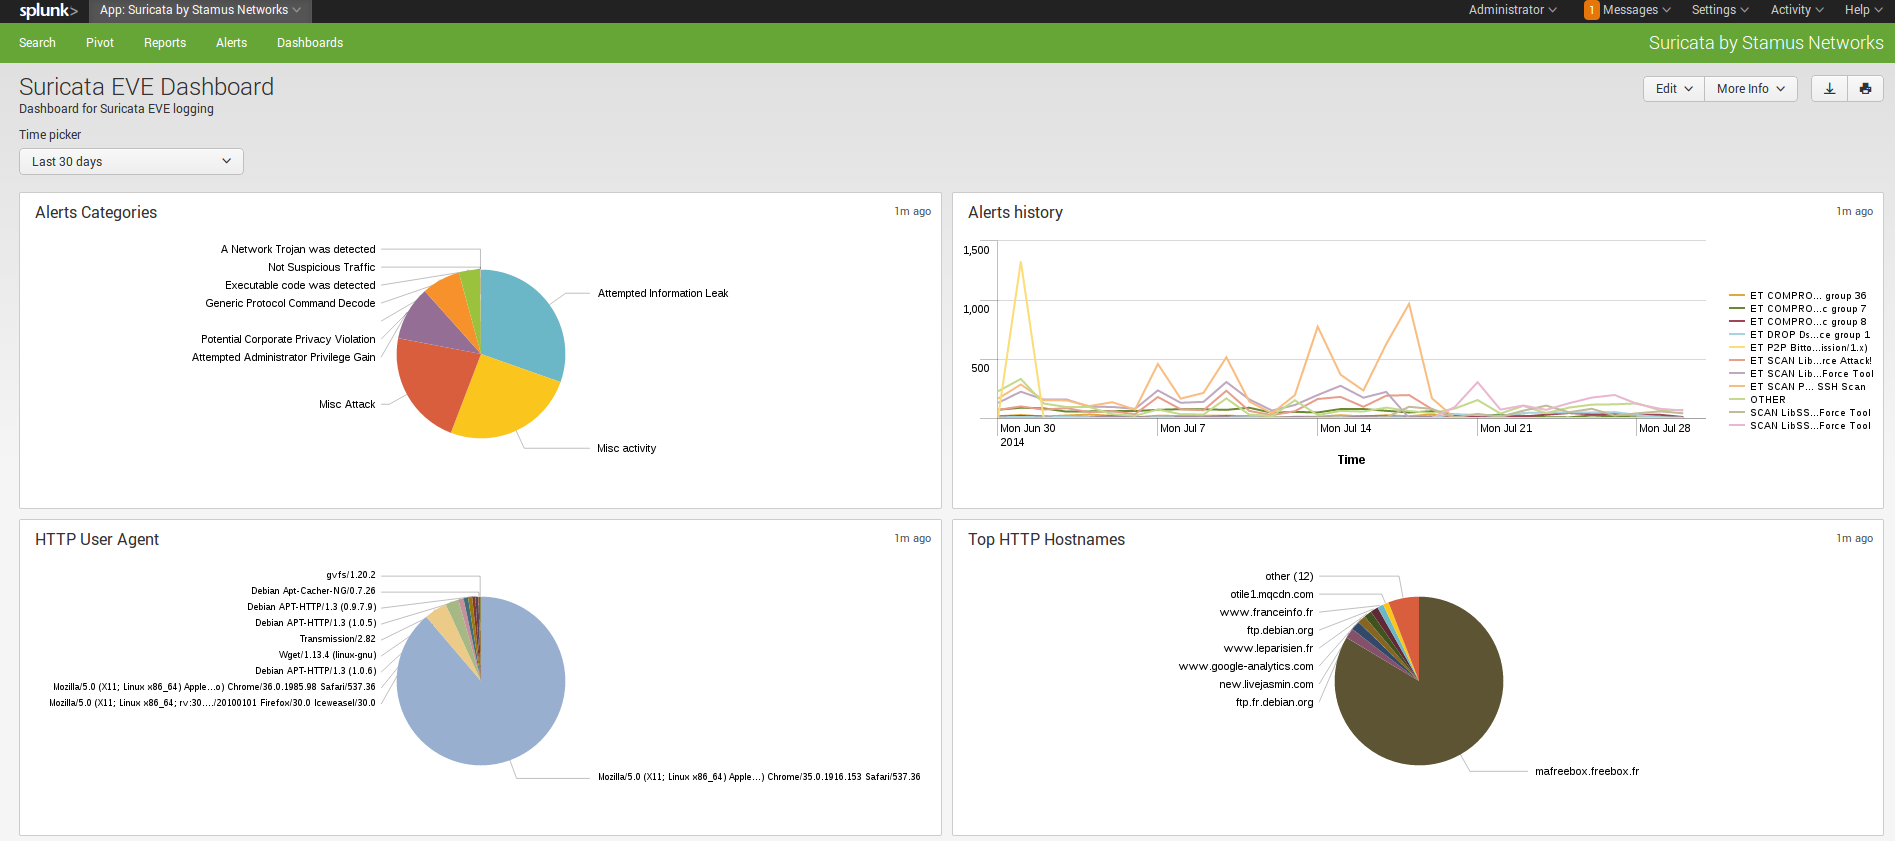
Task: Click the 'Potential Corporate Privacy Violation' label
Action: (288, 340)
